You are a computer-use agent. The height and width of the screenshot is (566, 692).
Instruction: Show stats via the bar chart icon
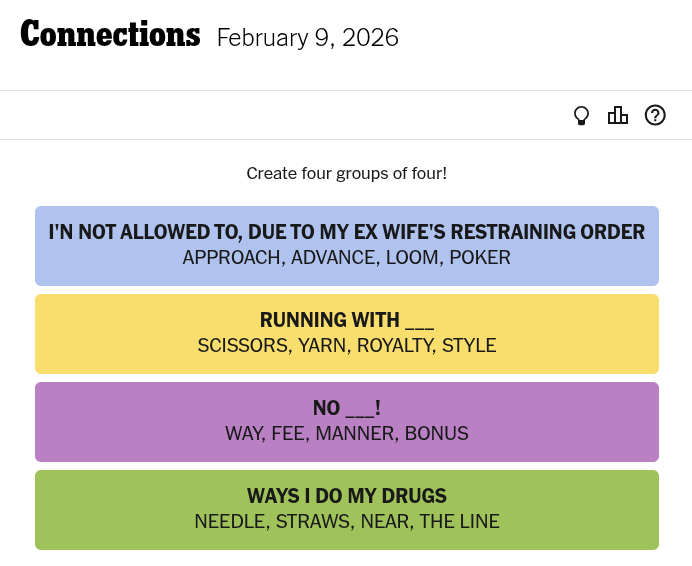(x=618, y=116)
